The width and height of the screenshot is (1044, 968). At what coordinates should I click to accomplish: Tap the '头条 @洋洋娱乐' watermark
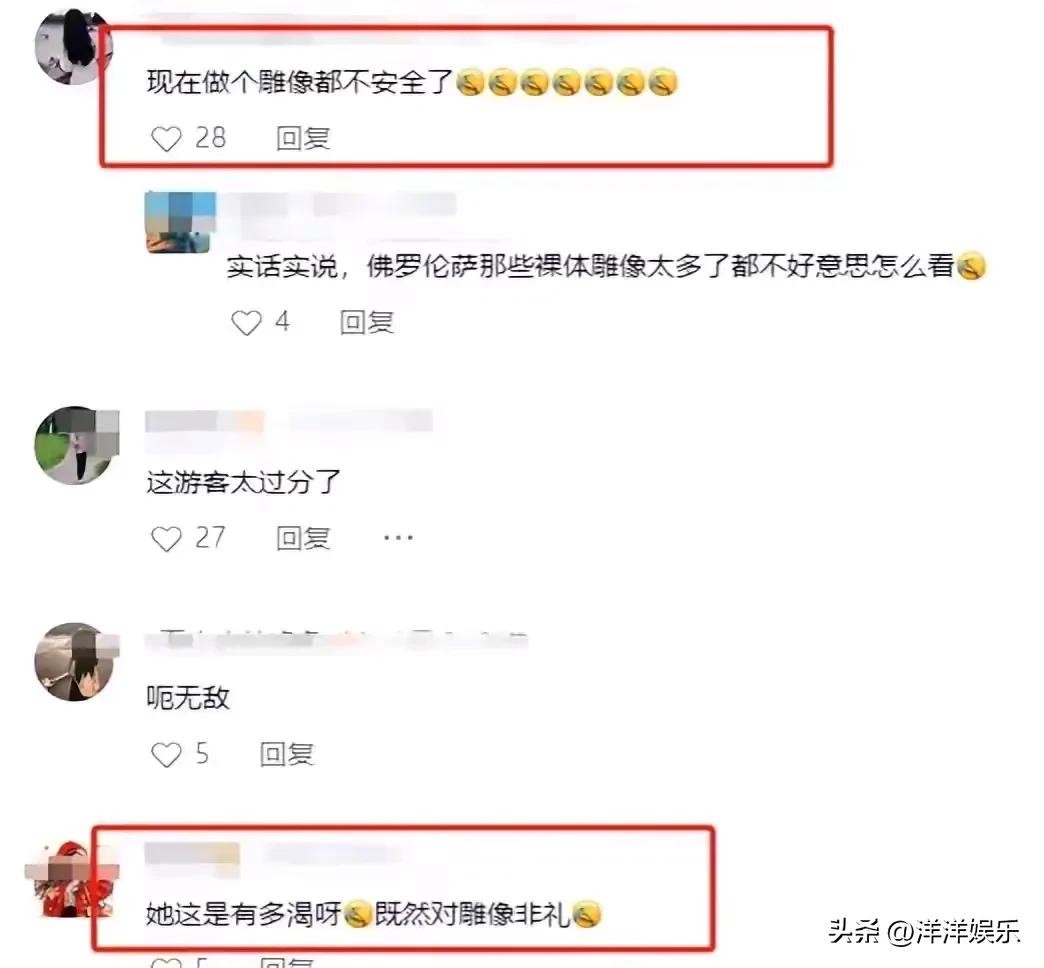point(925,931)
